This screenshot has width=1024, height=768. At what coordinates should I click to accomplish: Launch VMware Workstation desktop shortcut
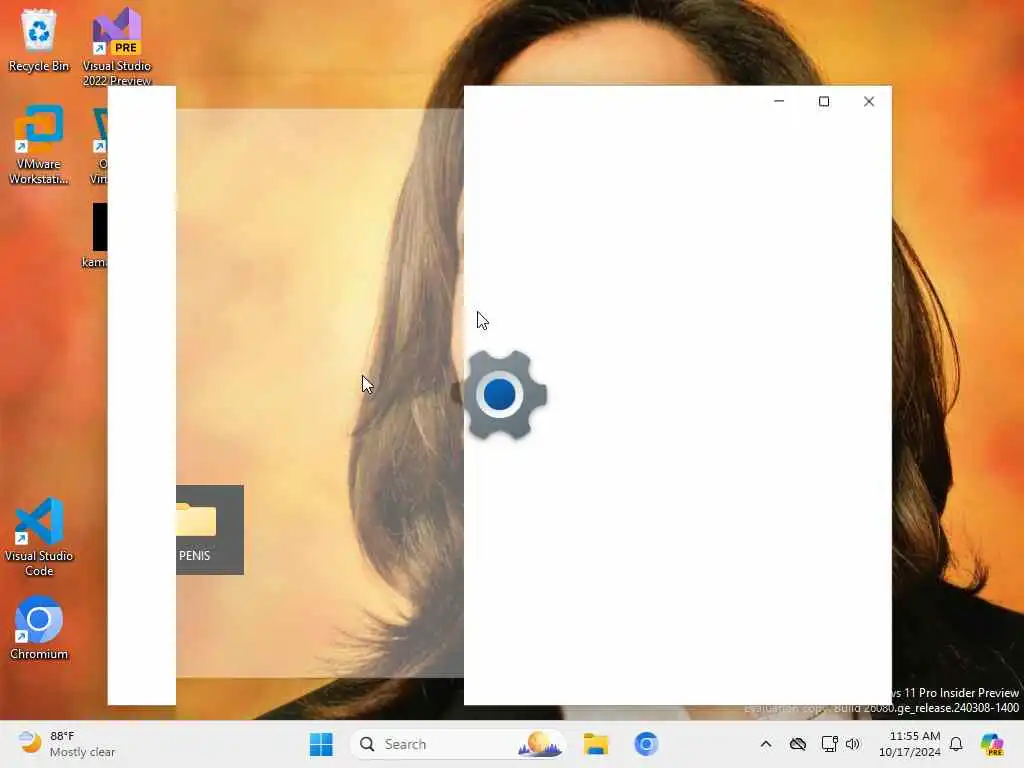[x=39, y=145]
